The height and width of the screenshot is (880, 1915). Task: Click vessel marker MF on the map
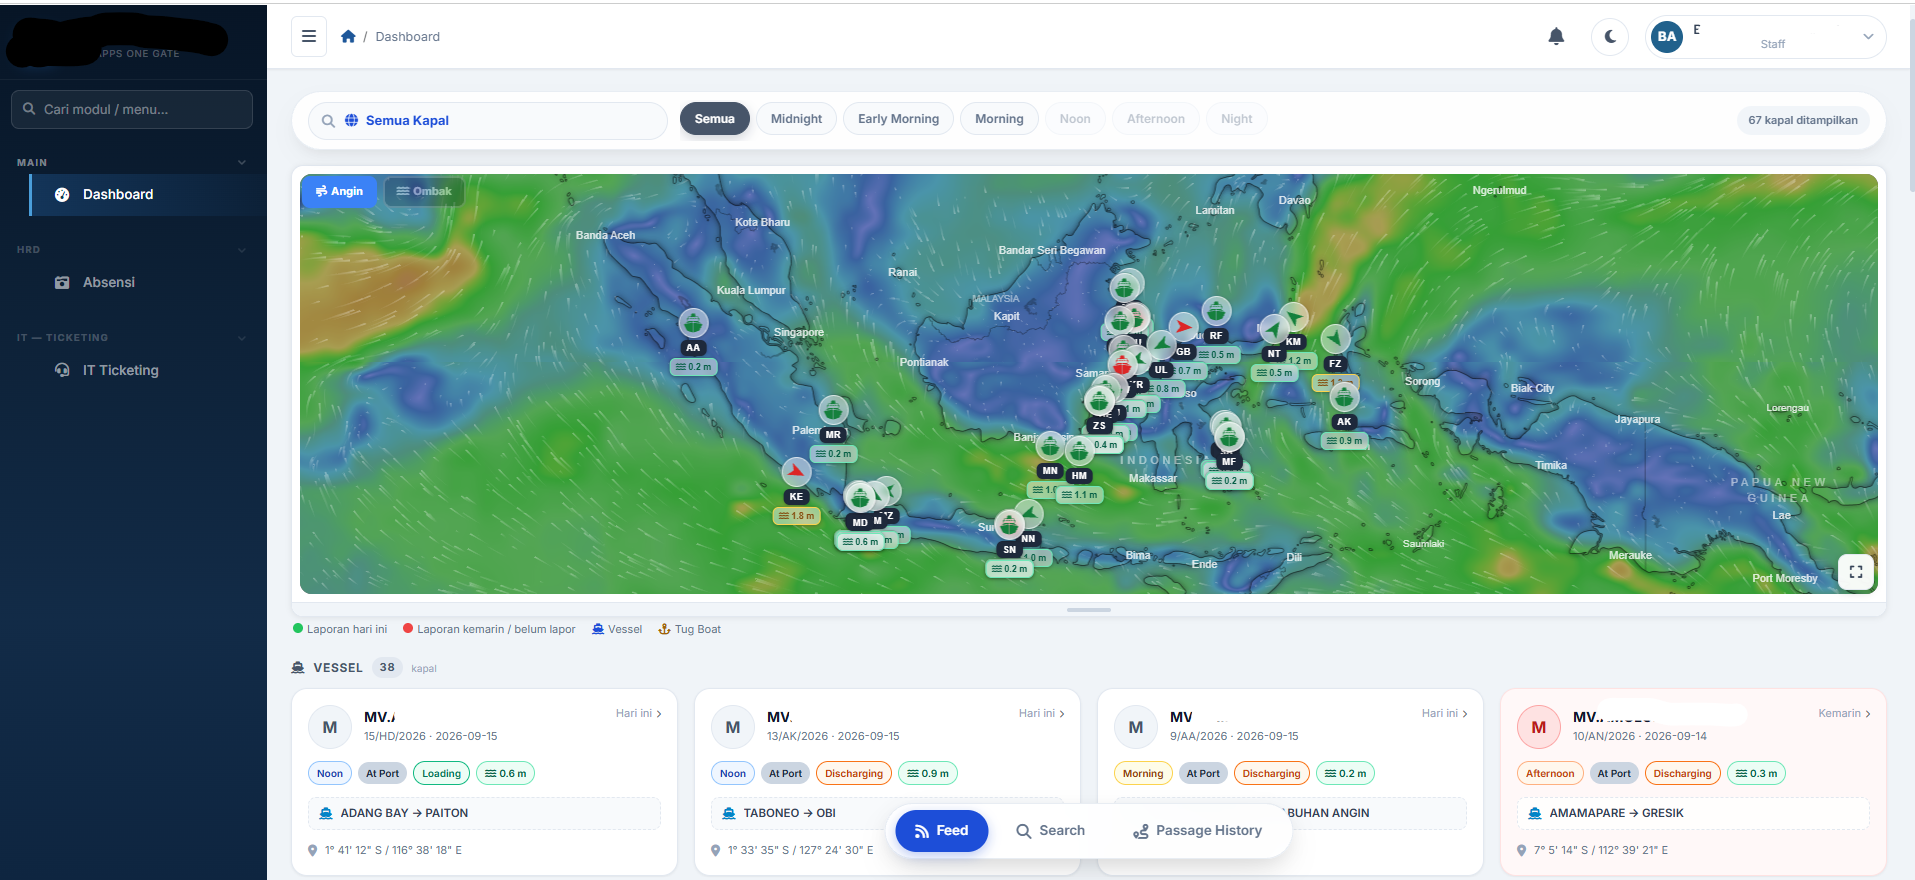tap(1229, 437)
